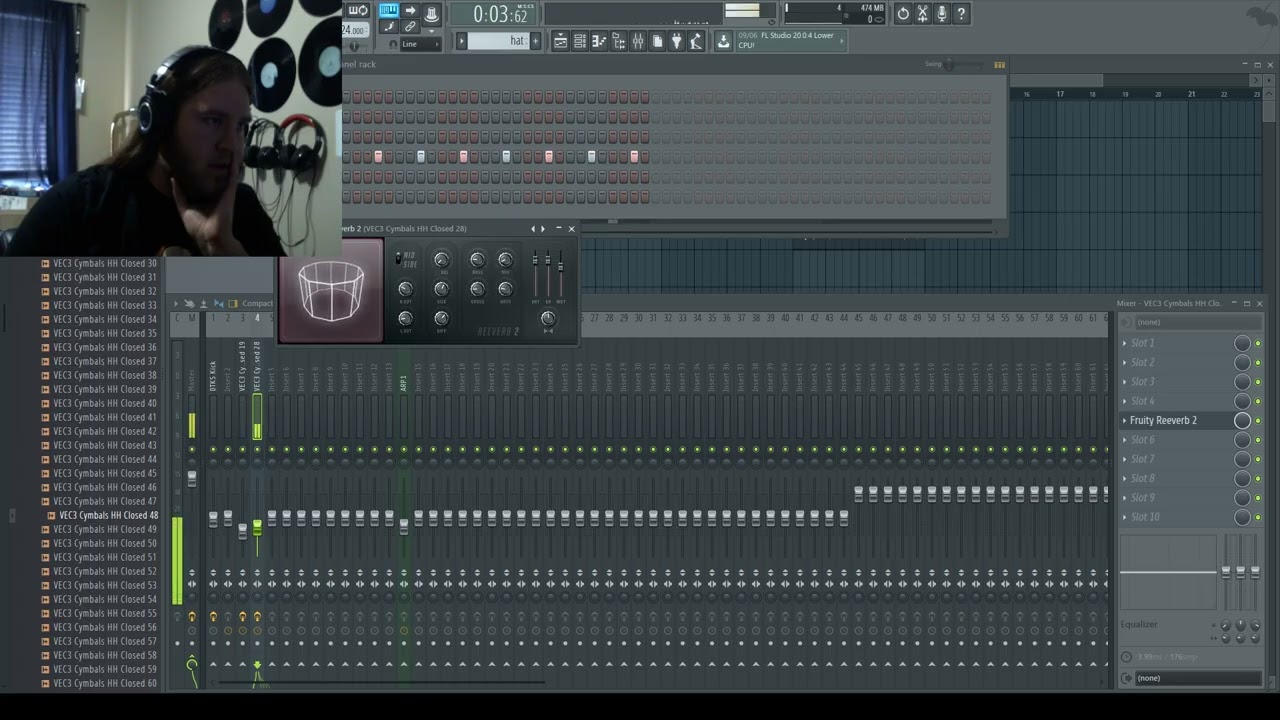This screenshot has height=720, width=1280.
Task: Click the hat pattern name field
Action: tap(498, 41)
